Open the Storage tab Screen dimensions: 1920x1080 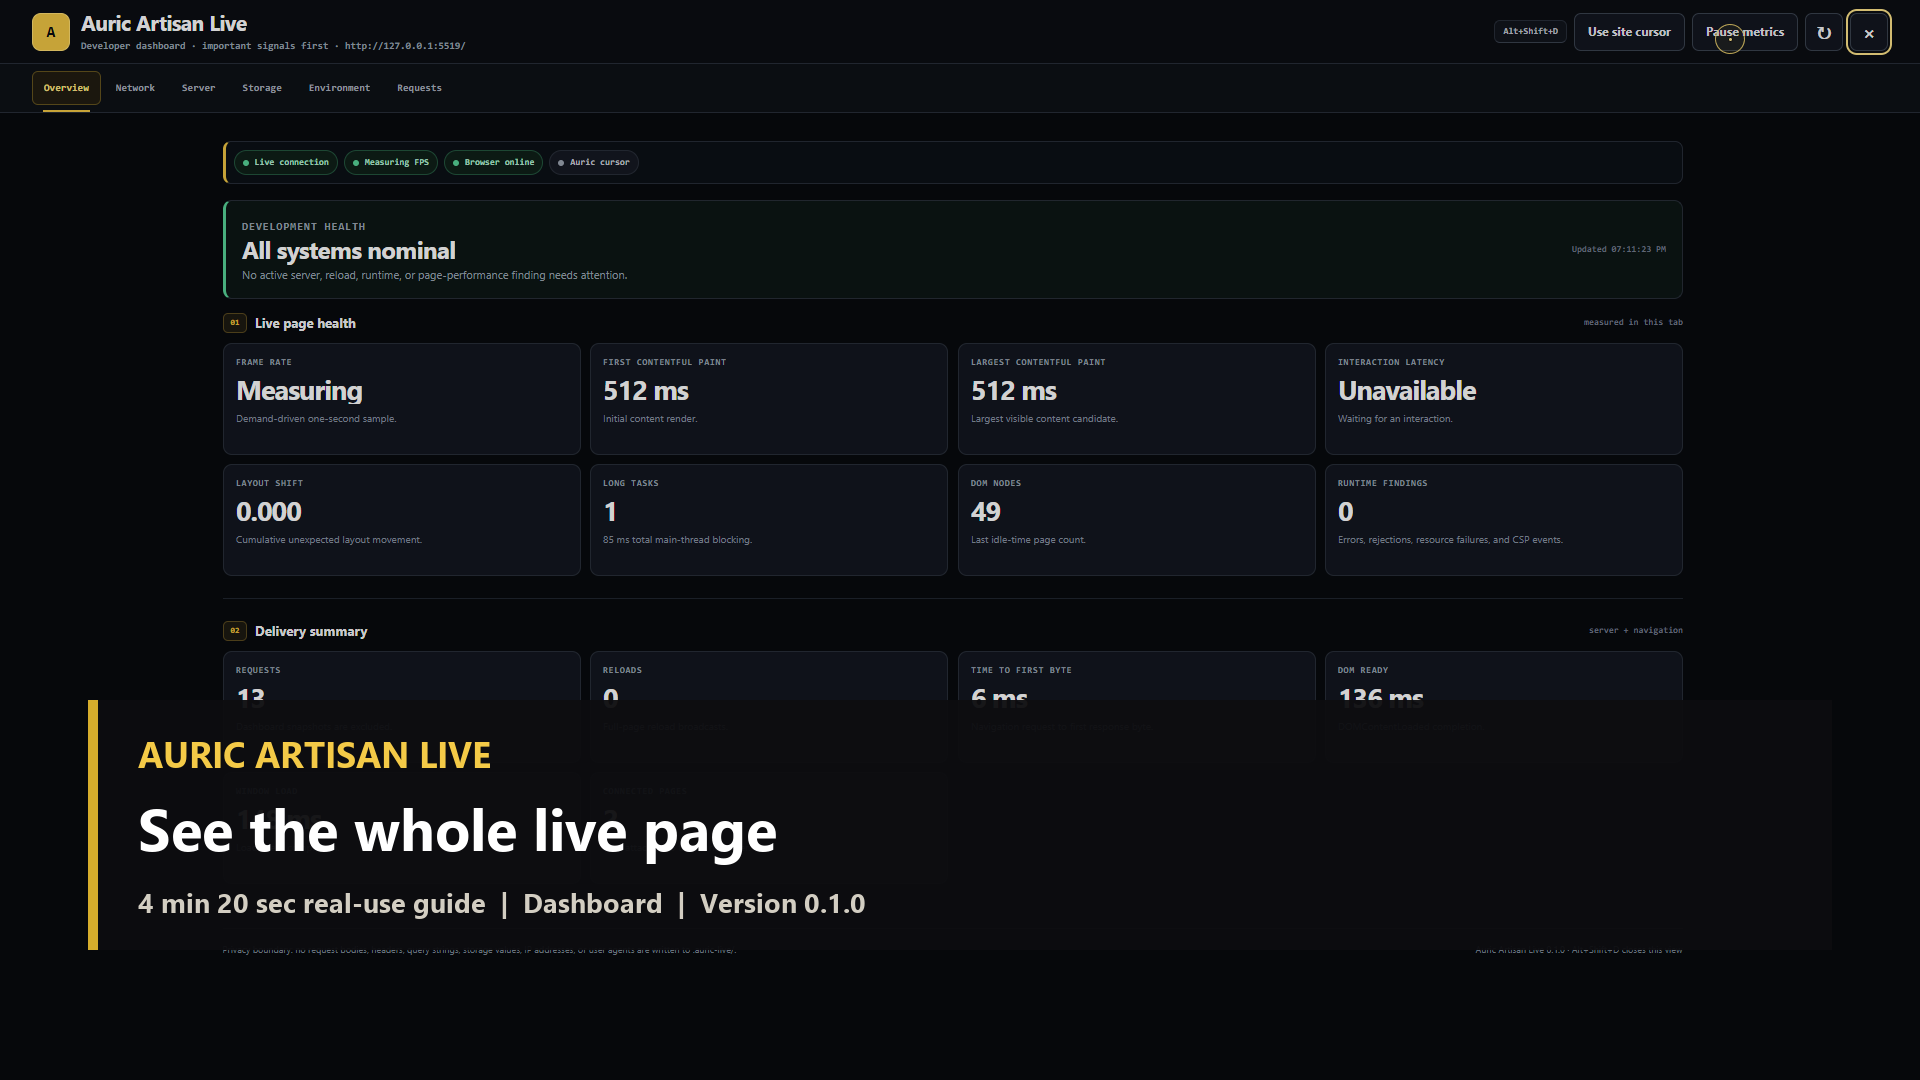click(x=262, y=88)
